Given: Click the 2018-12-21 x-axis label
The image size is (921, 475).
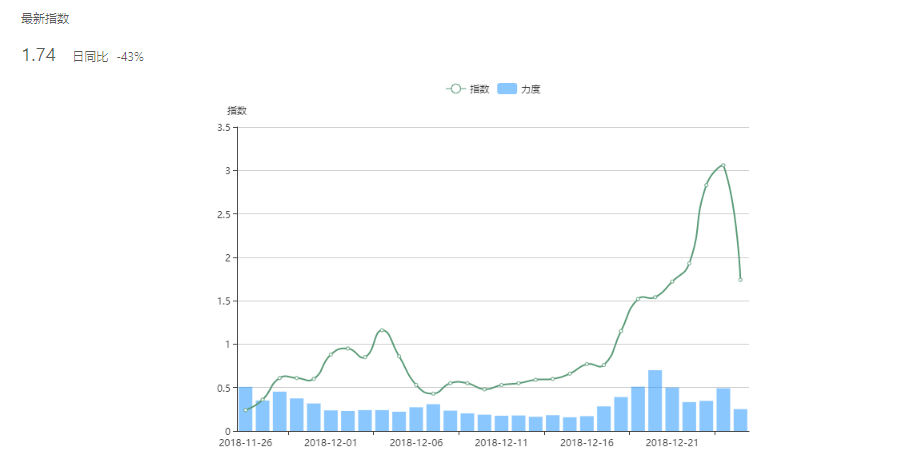Looking at the screenshot, I should click(x=672, y=442).
